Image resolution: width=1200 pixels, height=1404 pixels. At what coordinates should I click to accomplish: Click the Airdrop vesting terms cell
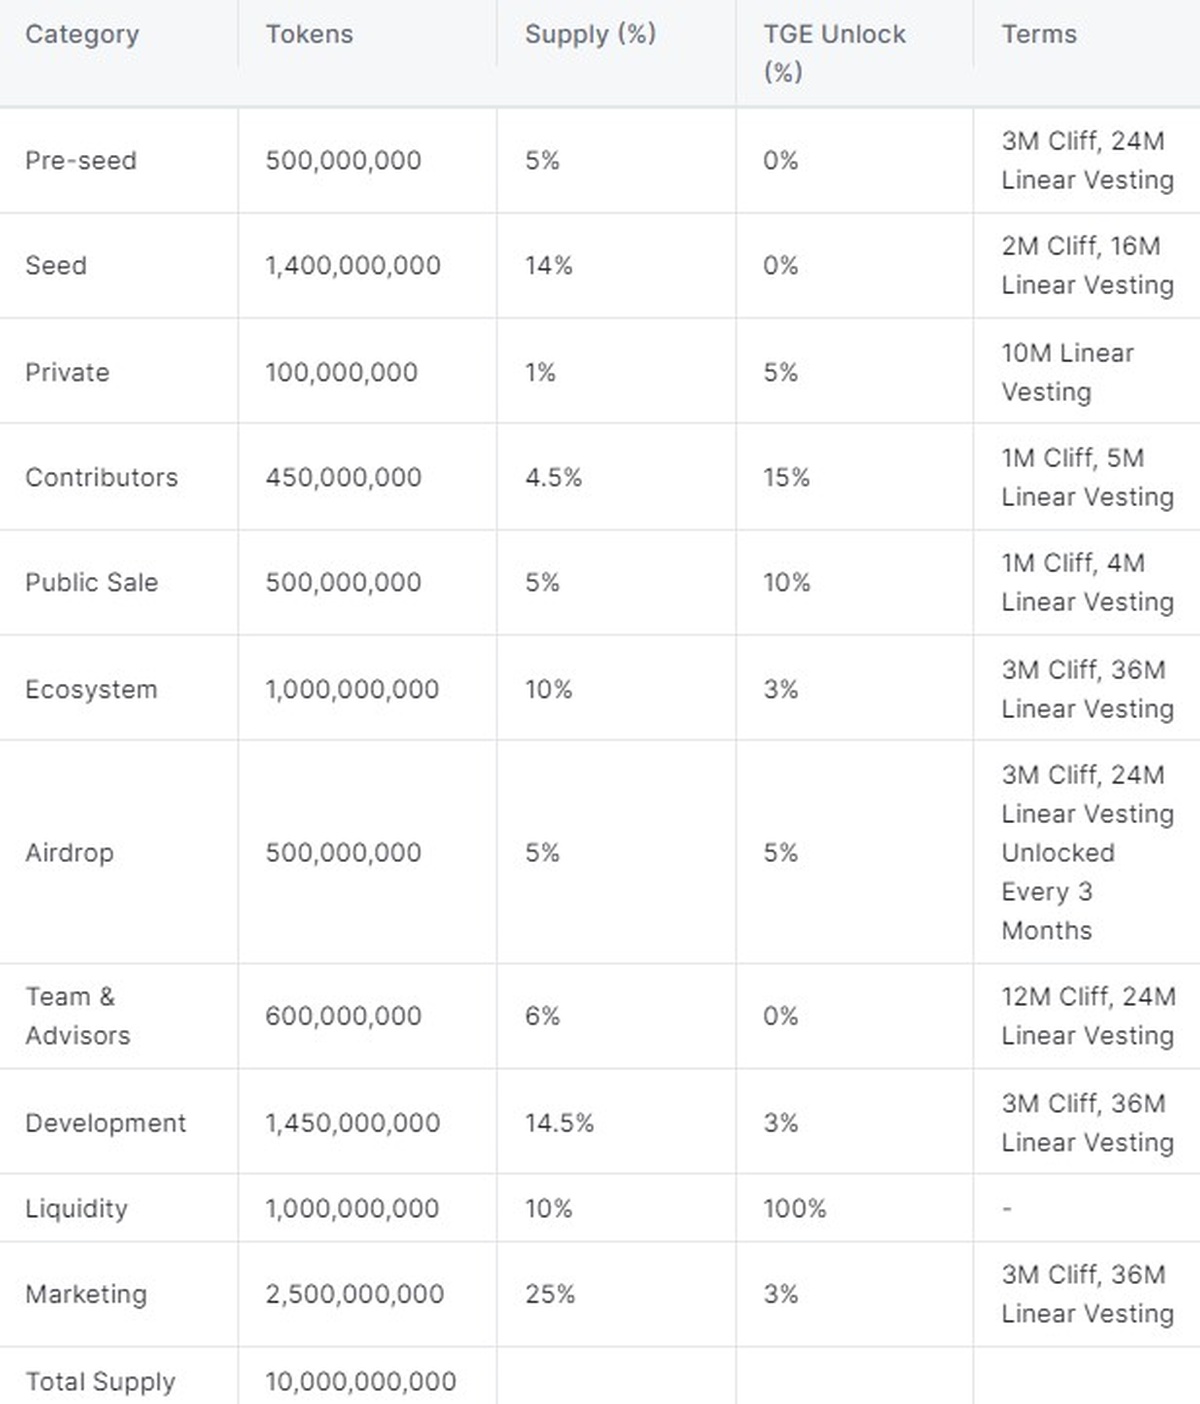point(1087,852)
